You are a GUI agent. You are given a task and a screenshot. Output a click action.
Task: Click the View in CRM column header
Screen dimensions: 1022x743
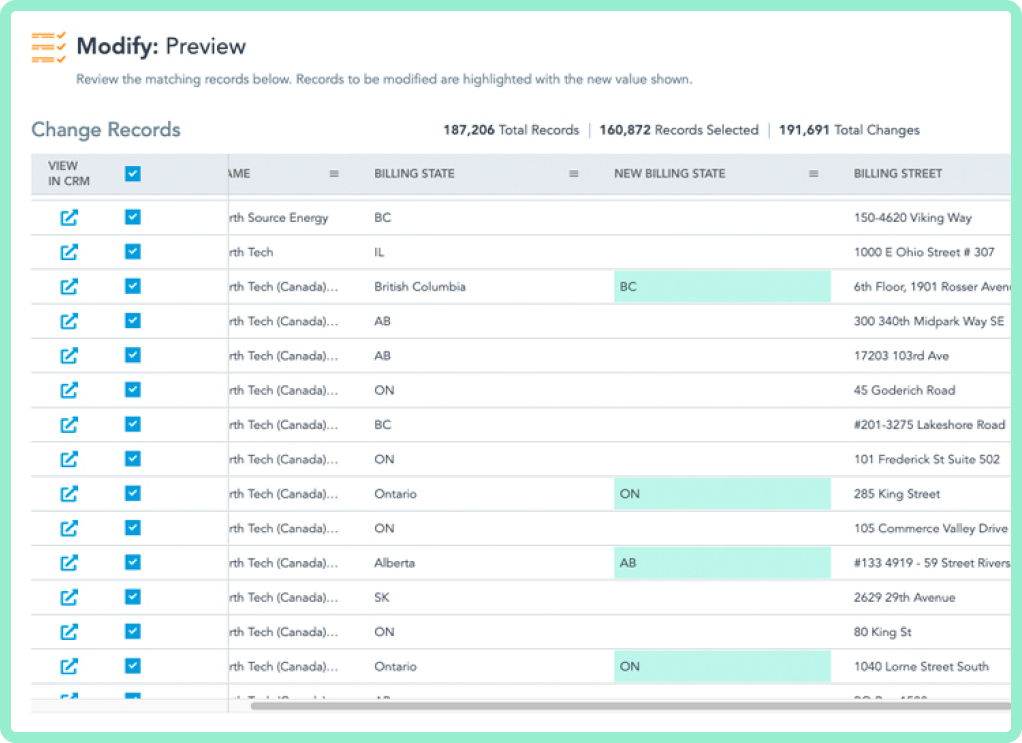(x=68, y=173)
